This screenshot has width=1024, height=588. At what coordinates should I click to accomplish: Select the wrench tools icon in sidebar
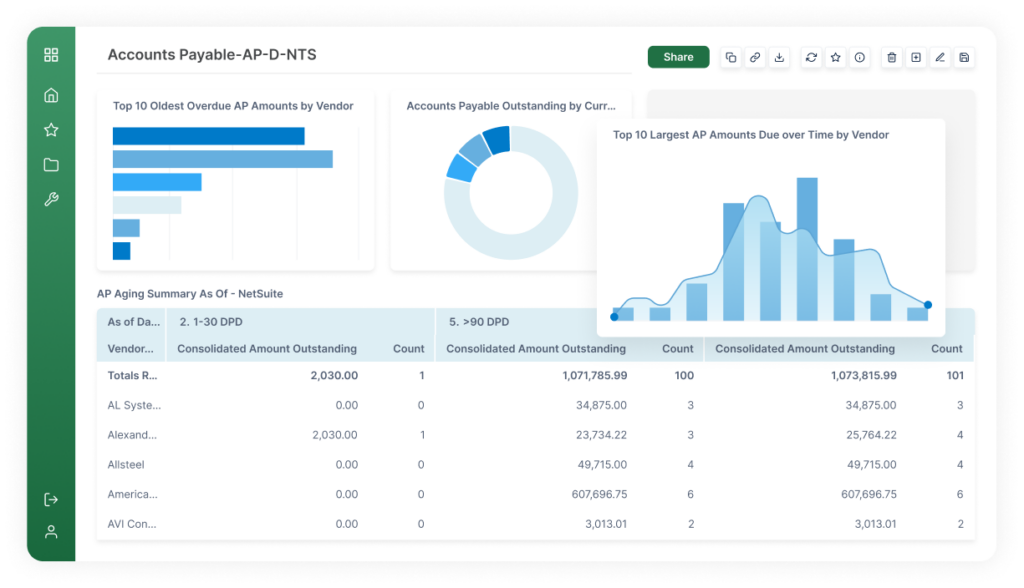[51, 198]
